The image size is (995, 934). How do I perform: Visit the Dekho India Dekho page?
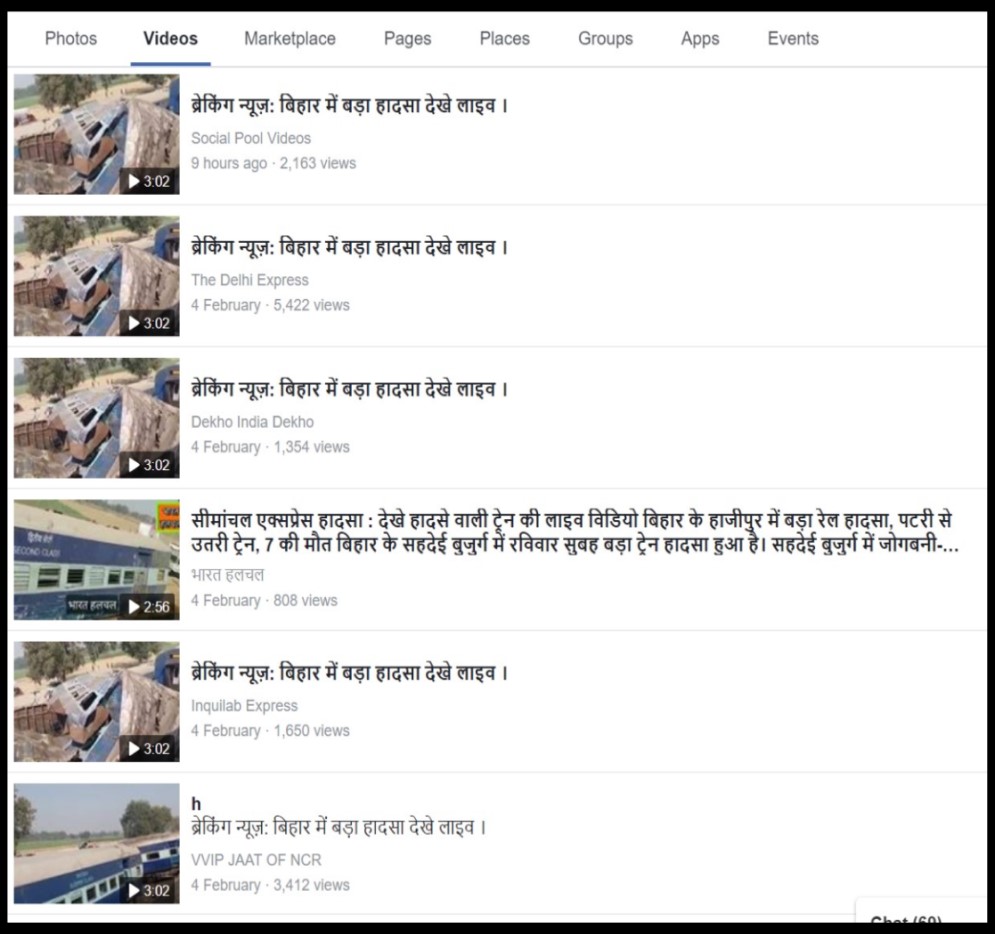252,422
